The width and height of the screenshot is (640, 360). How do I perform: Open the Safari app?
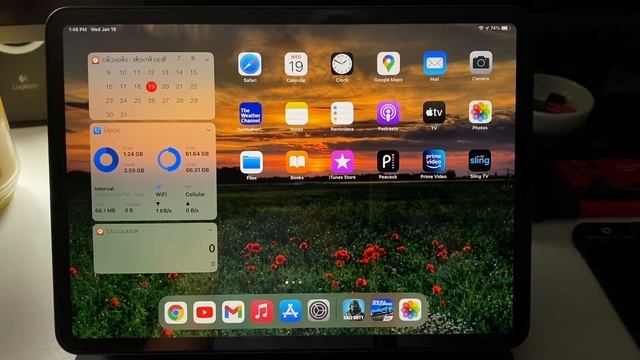click(250, 64)
